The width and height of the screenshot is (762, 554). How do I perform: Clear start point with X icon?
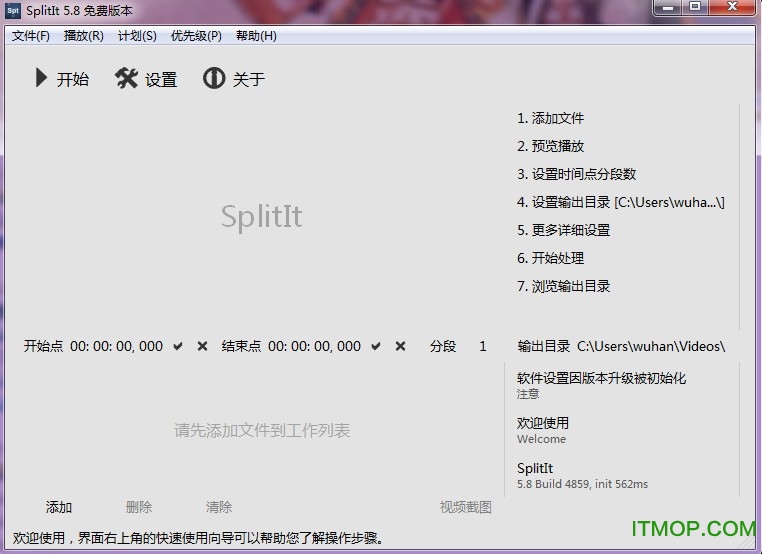coord(202,346)
